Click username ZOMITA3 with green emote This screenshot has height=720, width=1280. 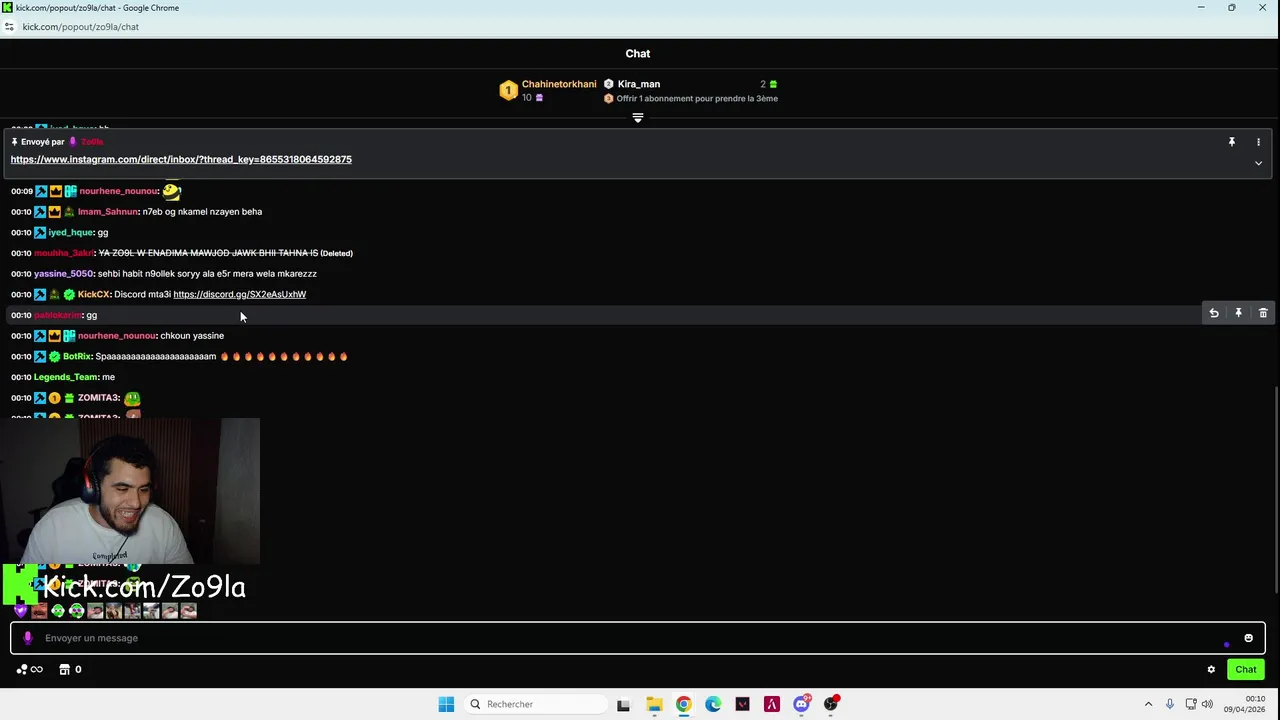click(99, 398)
